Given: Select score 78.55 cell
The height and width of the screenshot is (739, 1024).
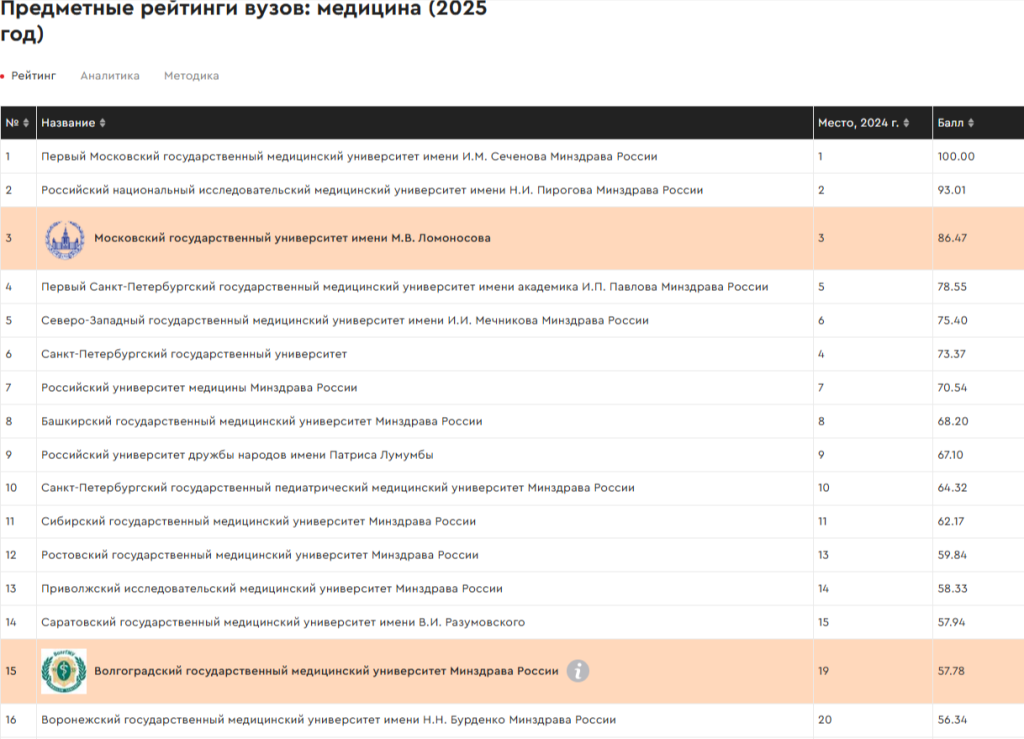Looking at the screenshot, I should 952,287.
